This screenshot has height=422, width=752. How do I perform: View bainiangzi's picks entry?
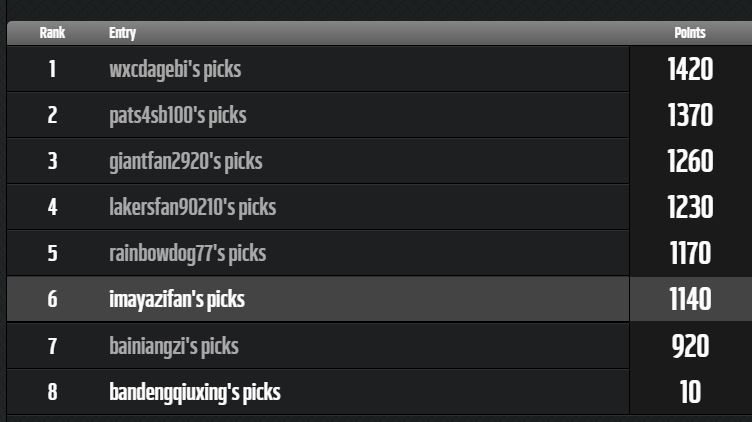(x=174, y=346)
